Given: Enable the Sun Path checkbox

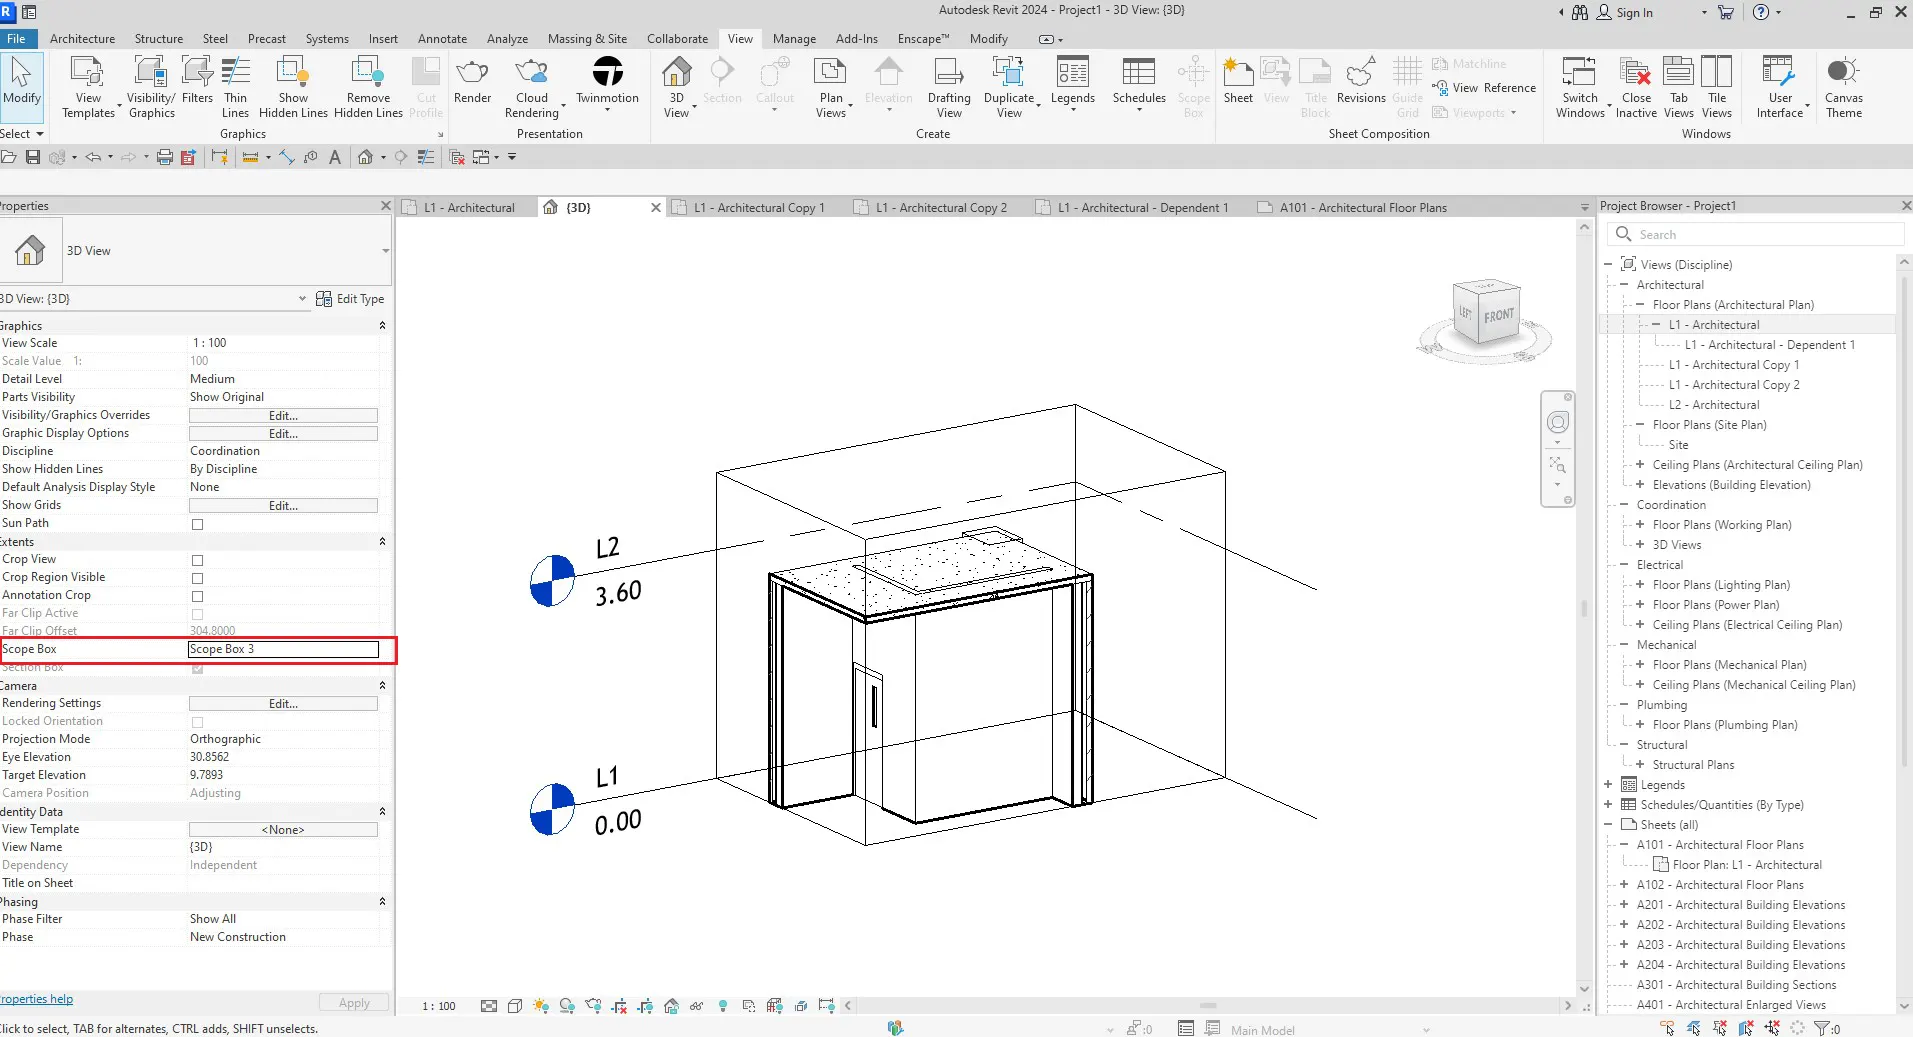Looking at the screenshot, I should [x=197, y=524].
